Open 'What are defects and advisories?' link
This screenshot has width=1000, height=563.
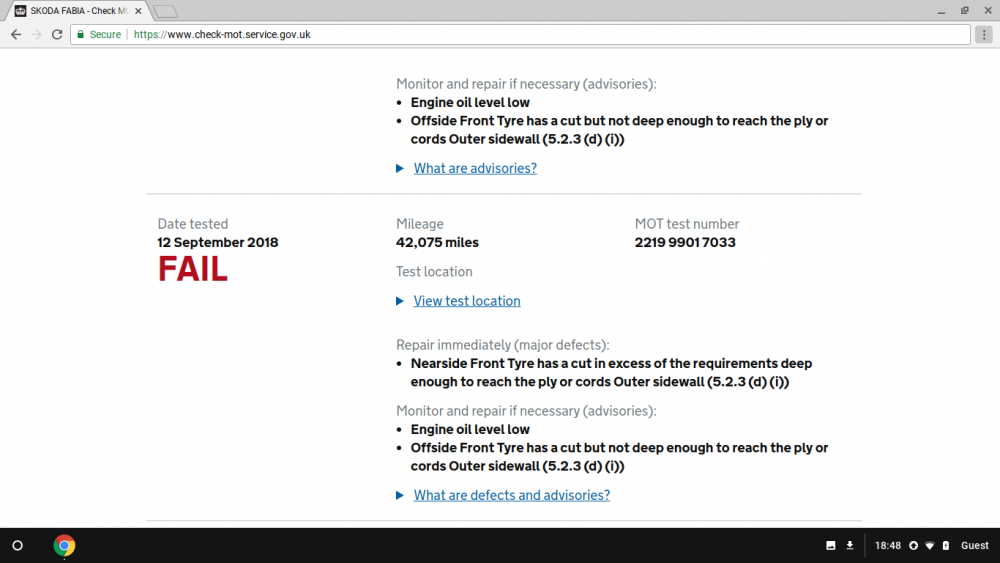[511, 495]
